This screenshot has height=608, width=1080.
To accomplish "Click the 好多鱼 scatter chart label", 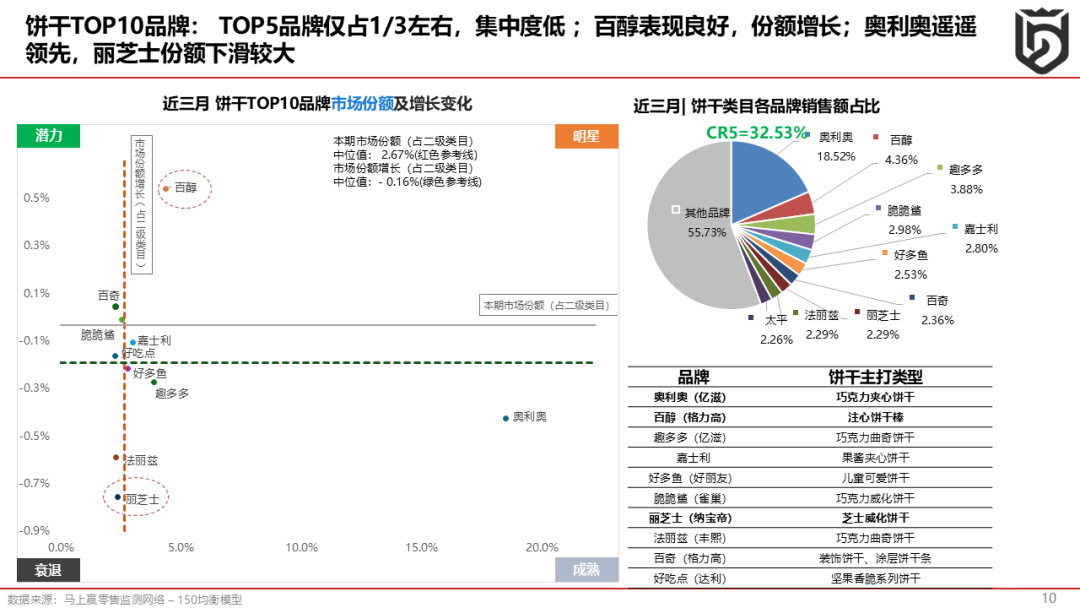I will coord(149,373).
